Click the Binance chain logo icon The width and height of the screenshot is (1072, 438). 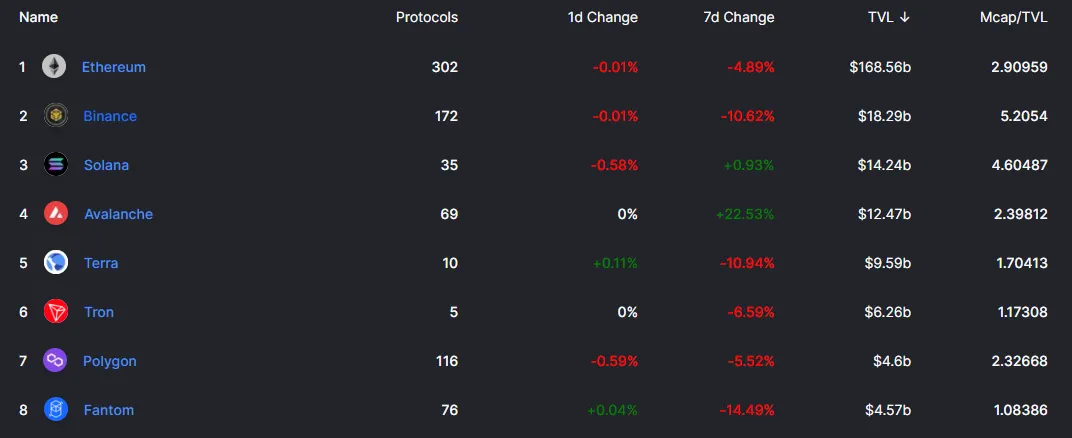[x=56, y=116]
